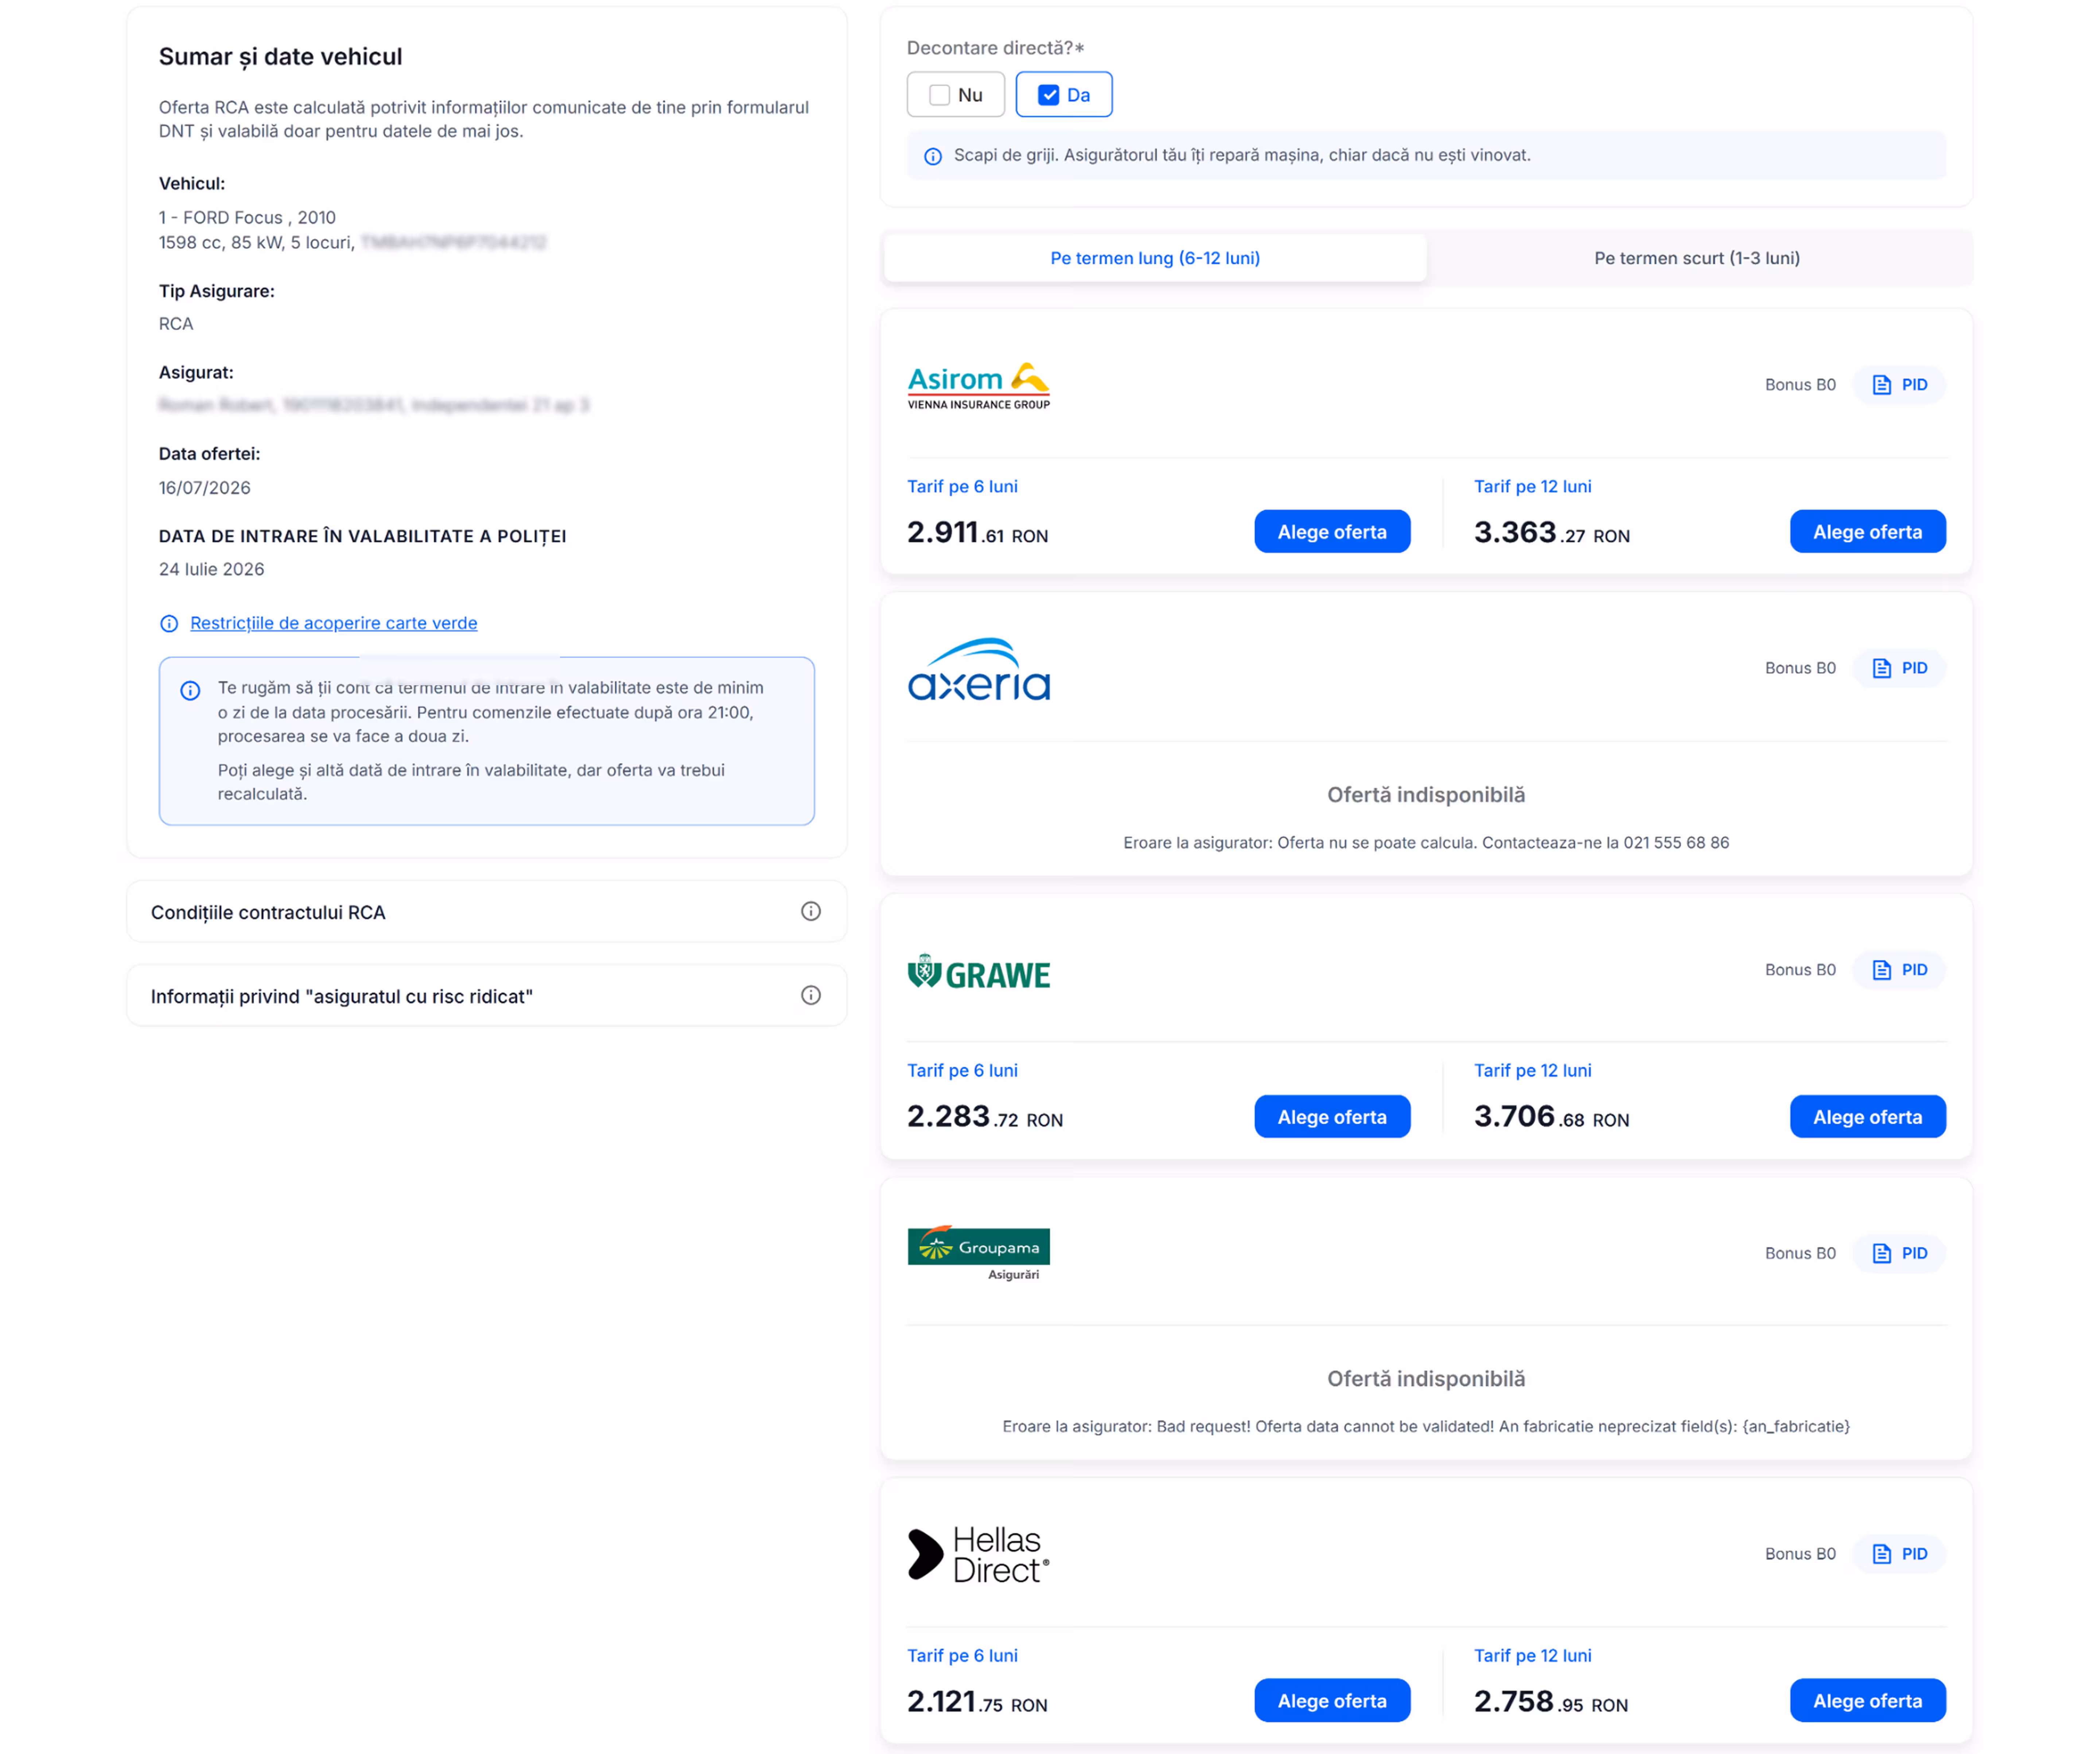Click Hellas Direct 'Bonus B0' label
Screen dimensions: 2100x1754
click(1800, 1554)
